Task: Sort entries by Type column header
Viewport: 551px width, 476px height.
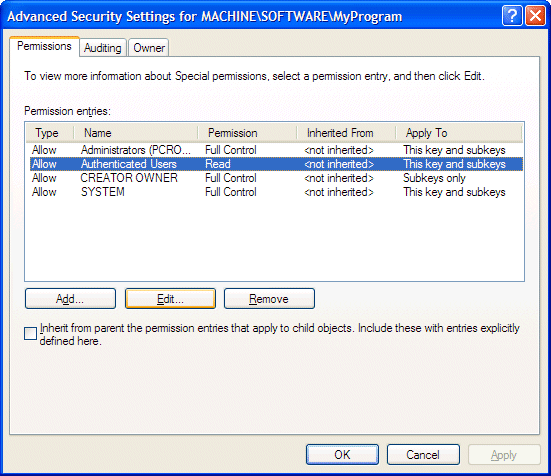Action: tap(50, 133)
